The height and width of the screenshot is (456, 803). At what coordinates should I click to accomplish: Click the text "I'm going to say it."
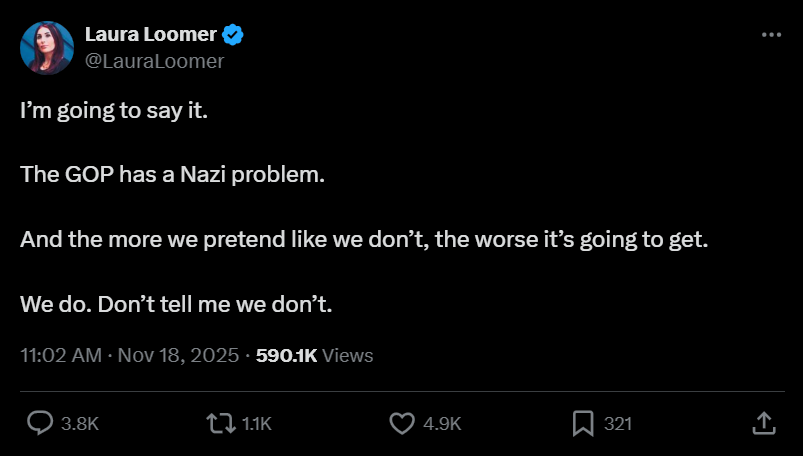click(113, 111)
